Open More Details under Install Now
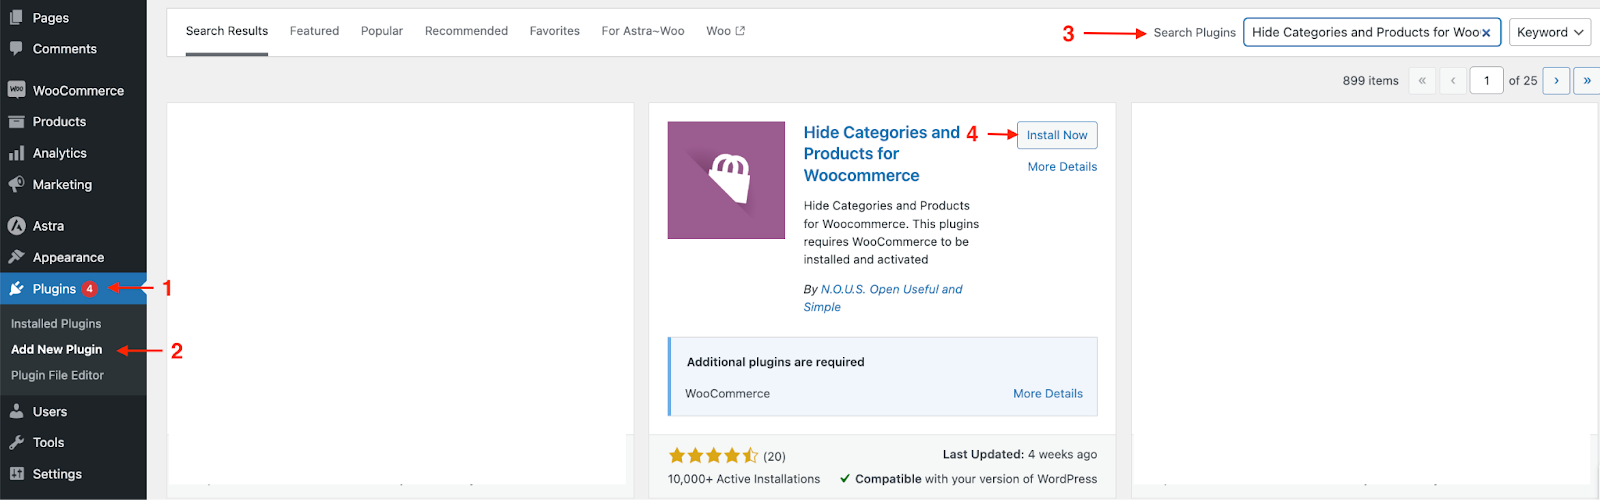The width and height of the screenshot is (1600, 500). pos(1062,167)
